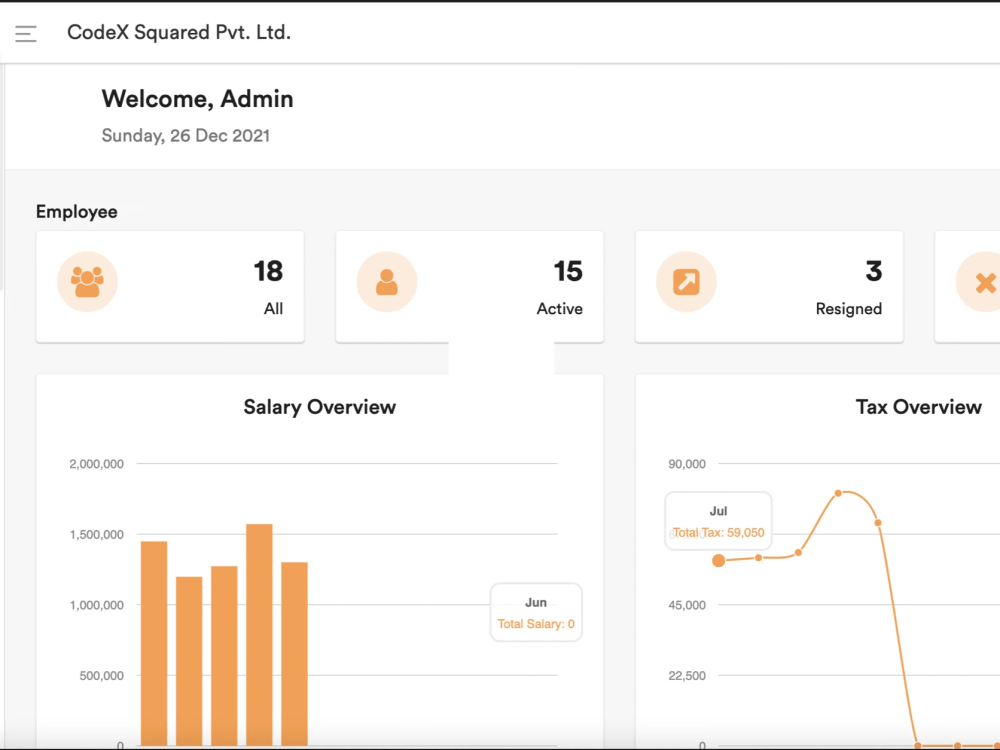Image resolution: width=1000 pixels, height=750 pixels.
Task: Click the Welcome, Admin heading
Action: pos(198,99)
